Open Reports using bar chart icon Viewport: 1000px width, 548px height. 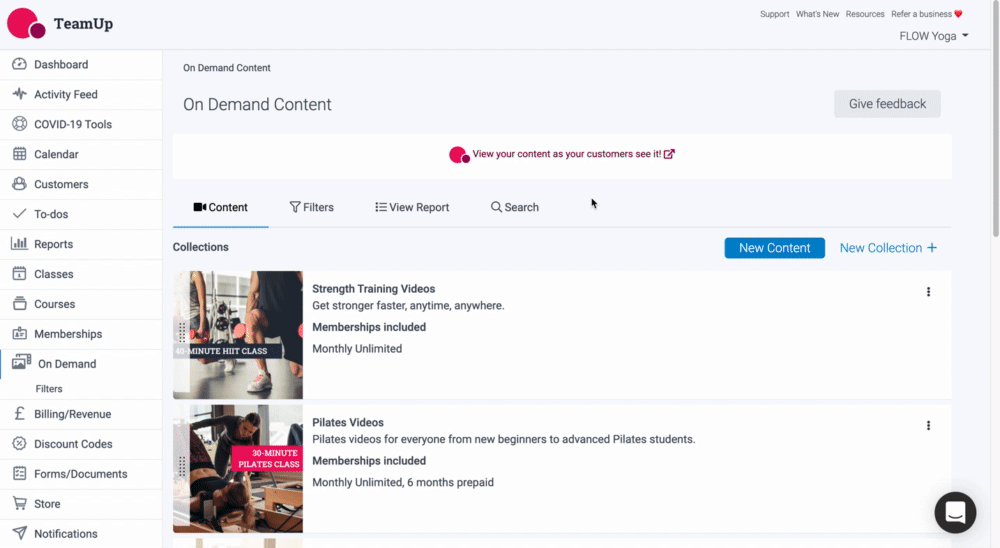click(x=19, y=245)
